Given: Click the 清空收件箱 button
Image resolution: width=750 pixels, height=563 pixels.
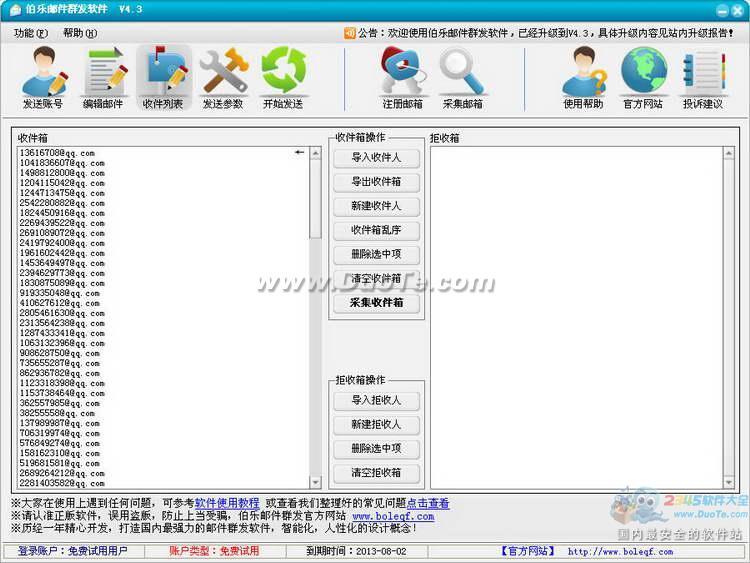Looking at the screenshot, I should point(376,278).
